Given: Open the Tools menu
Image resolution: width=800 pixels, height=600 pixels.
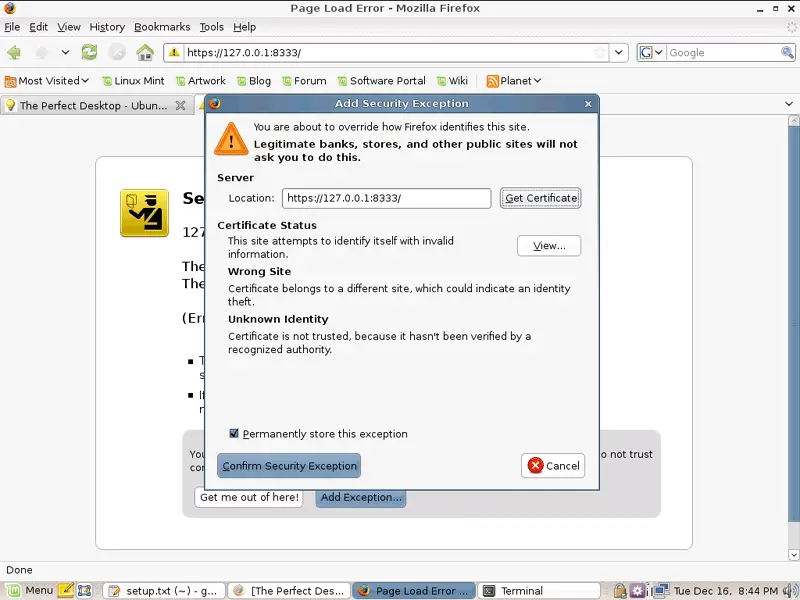Looking at the screenshot, I should tap(211, 27).
